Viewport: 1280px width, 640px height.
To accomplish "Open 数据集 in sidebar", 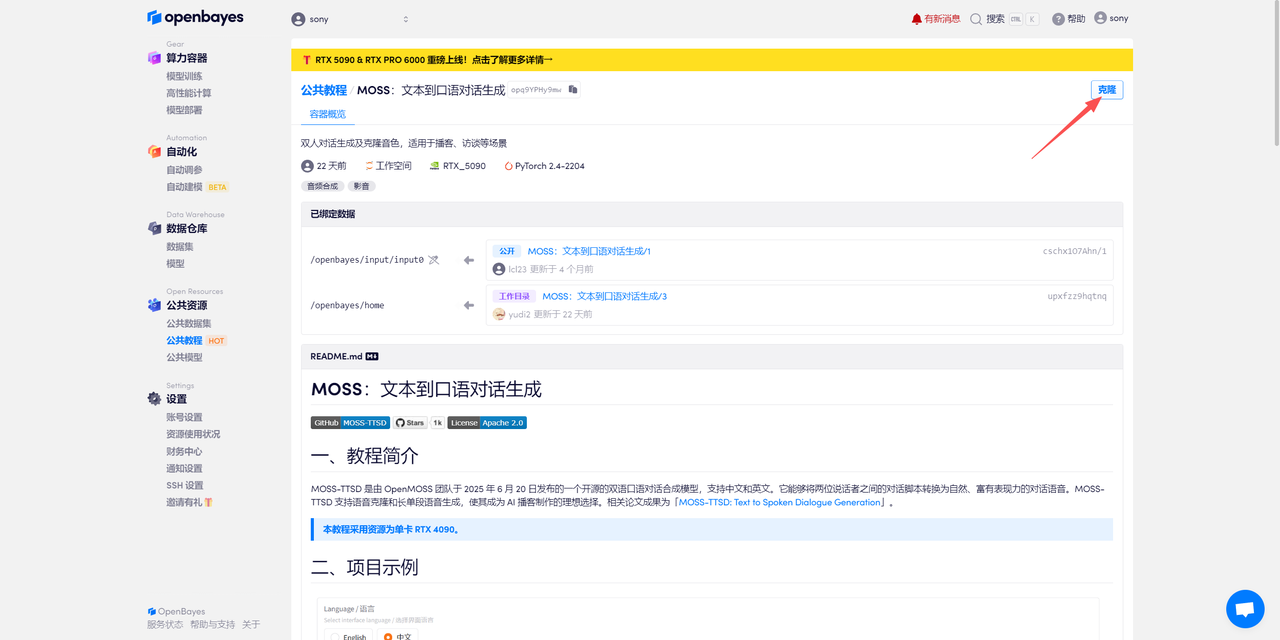I will tap(180, 246).
